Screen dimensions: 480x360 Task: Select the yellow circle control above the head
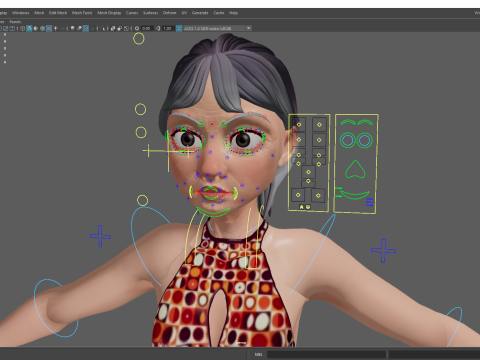139,39
